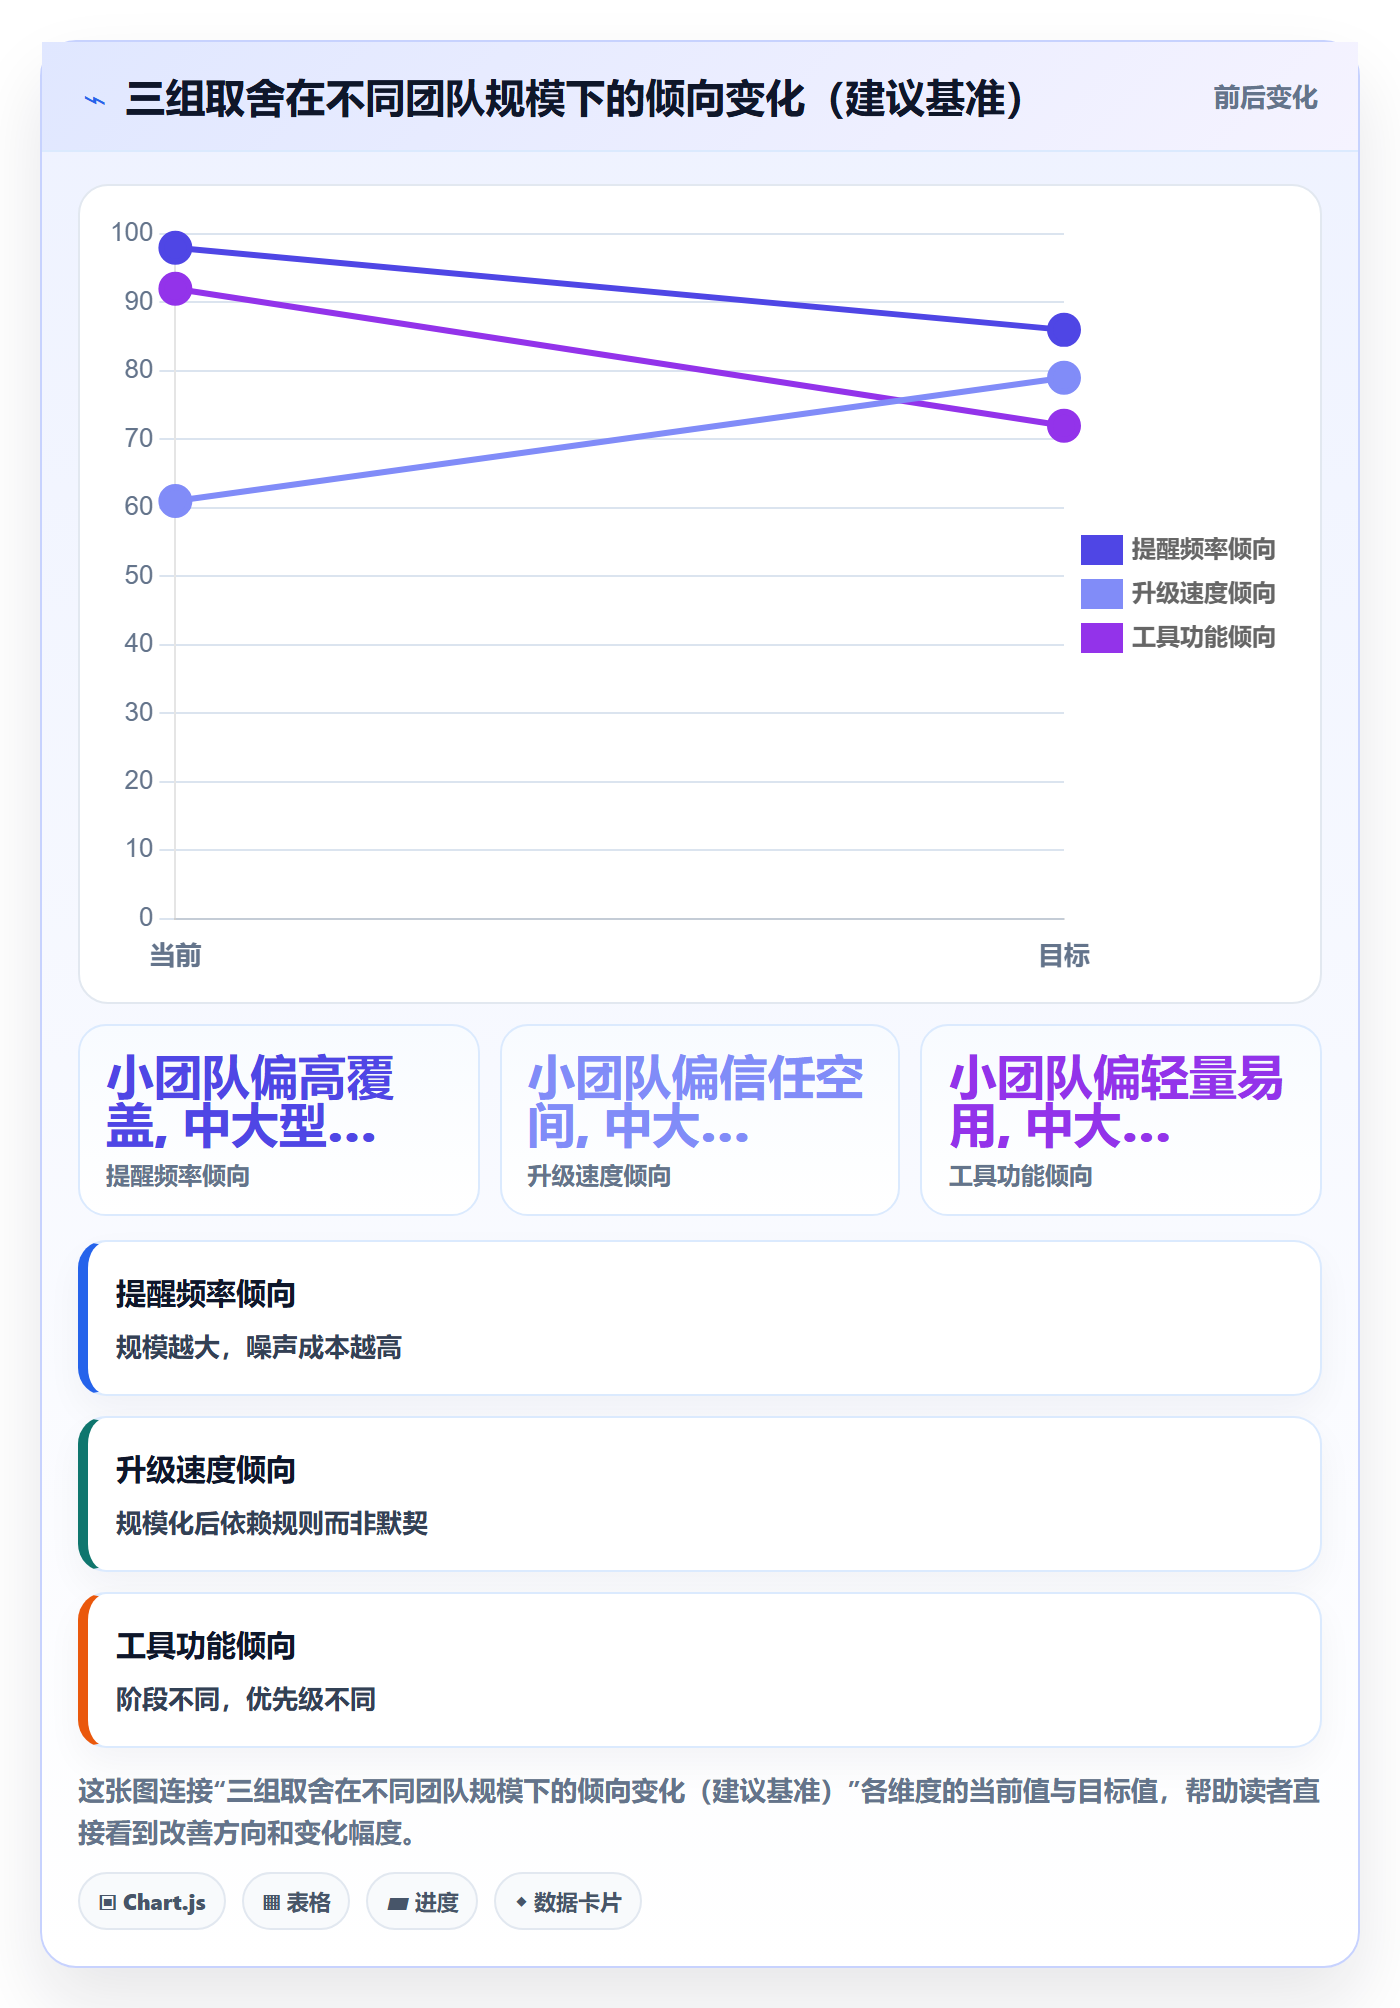Screen dimensions: 1400x2008
Task: Click the 工具功能倾向 data point at 目标
Action: pos(1064,426)
